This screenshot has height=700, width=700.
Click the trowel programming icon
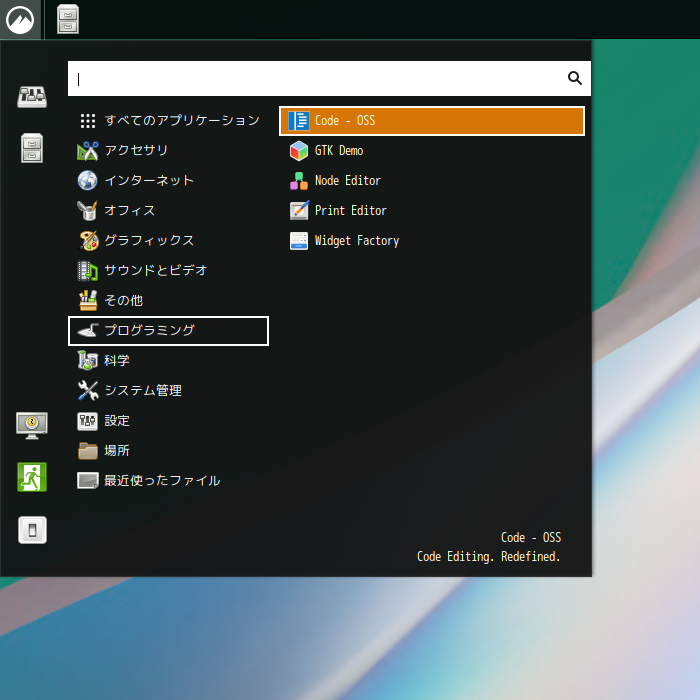click(88, 331)
